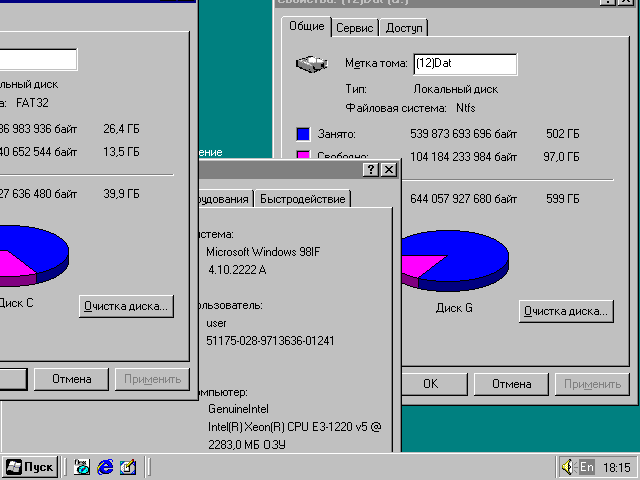The width and height of the screenshot is (640, 480).
Task: Click the volume label field in Disk C properties
Action: point(38,60)
